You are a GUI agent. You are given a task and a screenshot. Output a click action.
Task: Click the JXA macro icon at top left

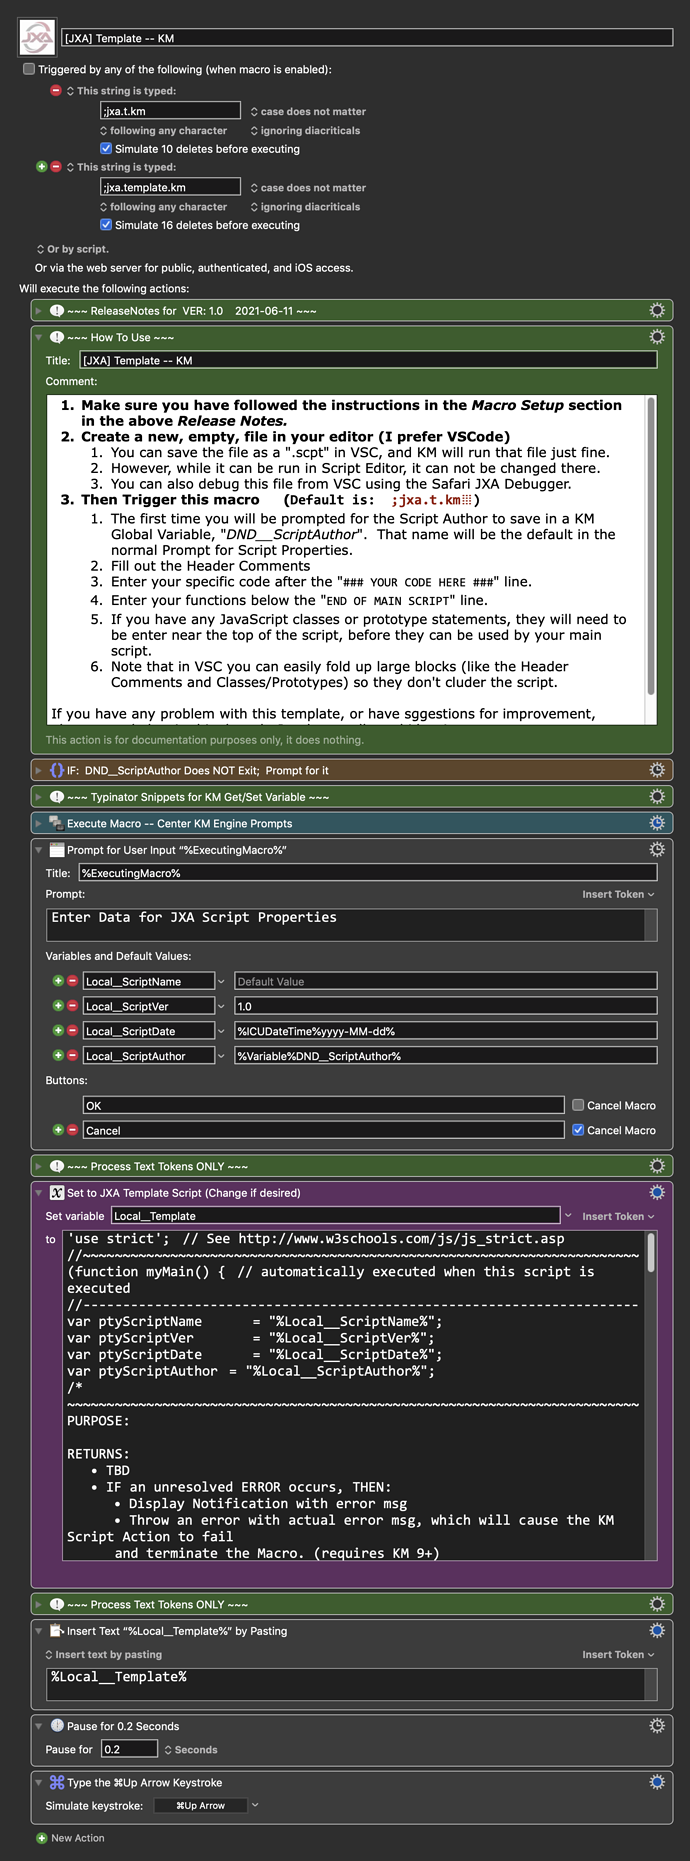click(x=38, y=38)
